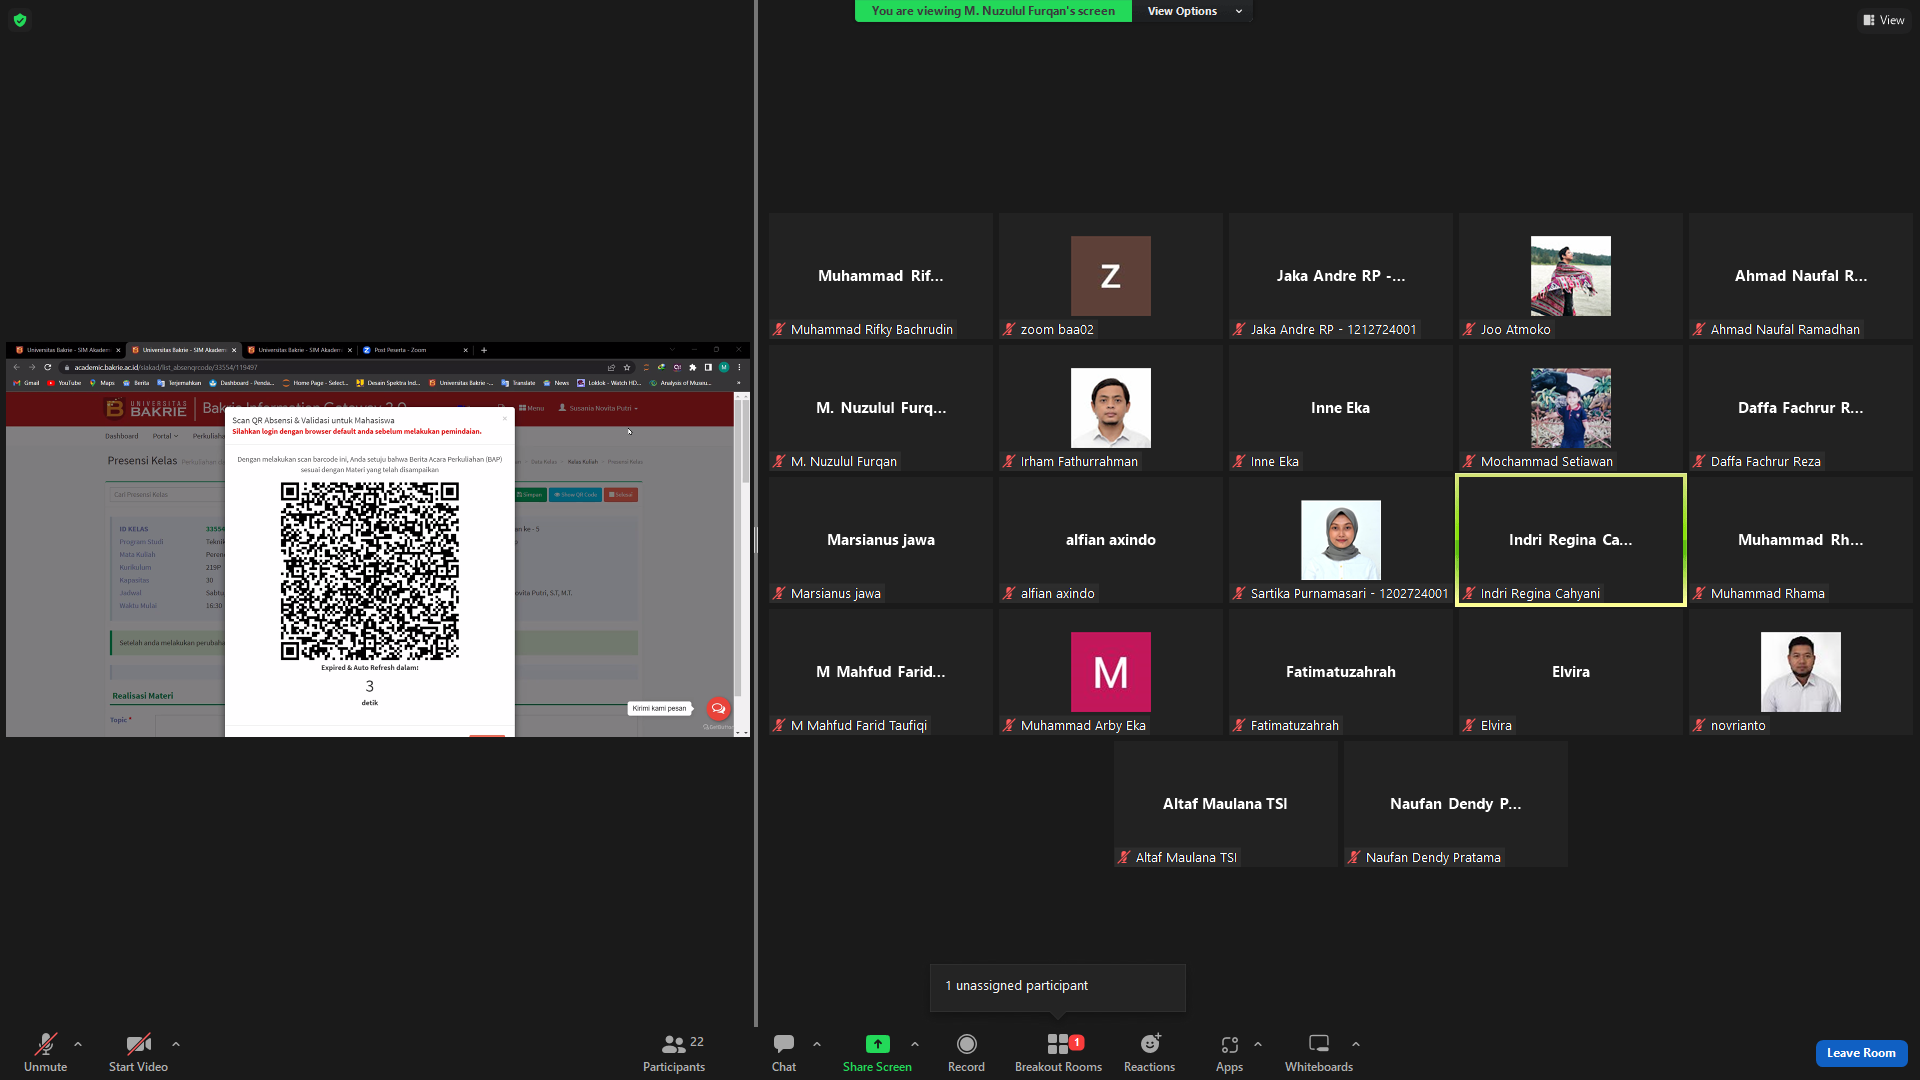The height and width of the screenshot is (1080, 1920).
Task: Open the Dashboard menu on Bakrie site
Action: tap(122, 436)
